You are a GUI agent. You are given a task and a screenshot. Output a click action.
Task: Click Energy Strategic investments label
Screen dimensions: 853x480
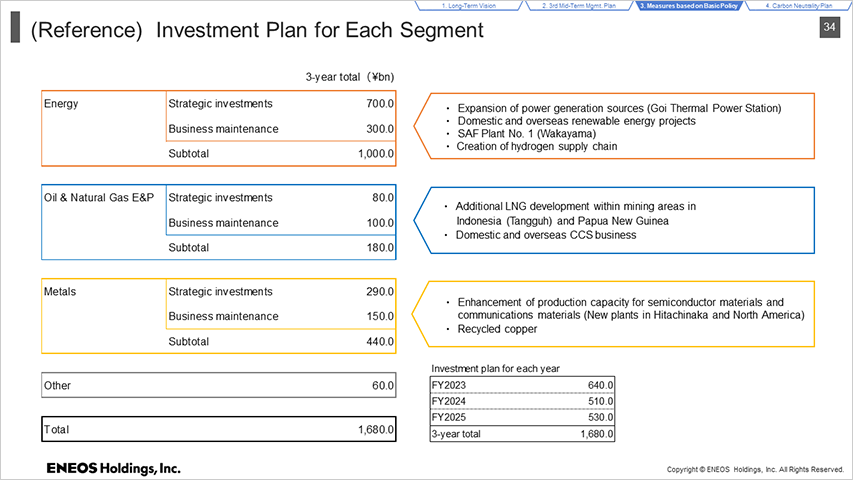point(220,103)
